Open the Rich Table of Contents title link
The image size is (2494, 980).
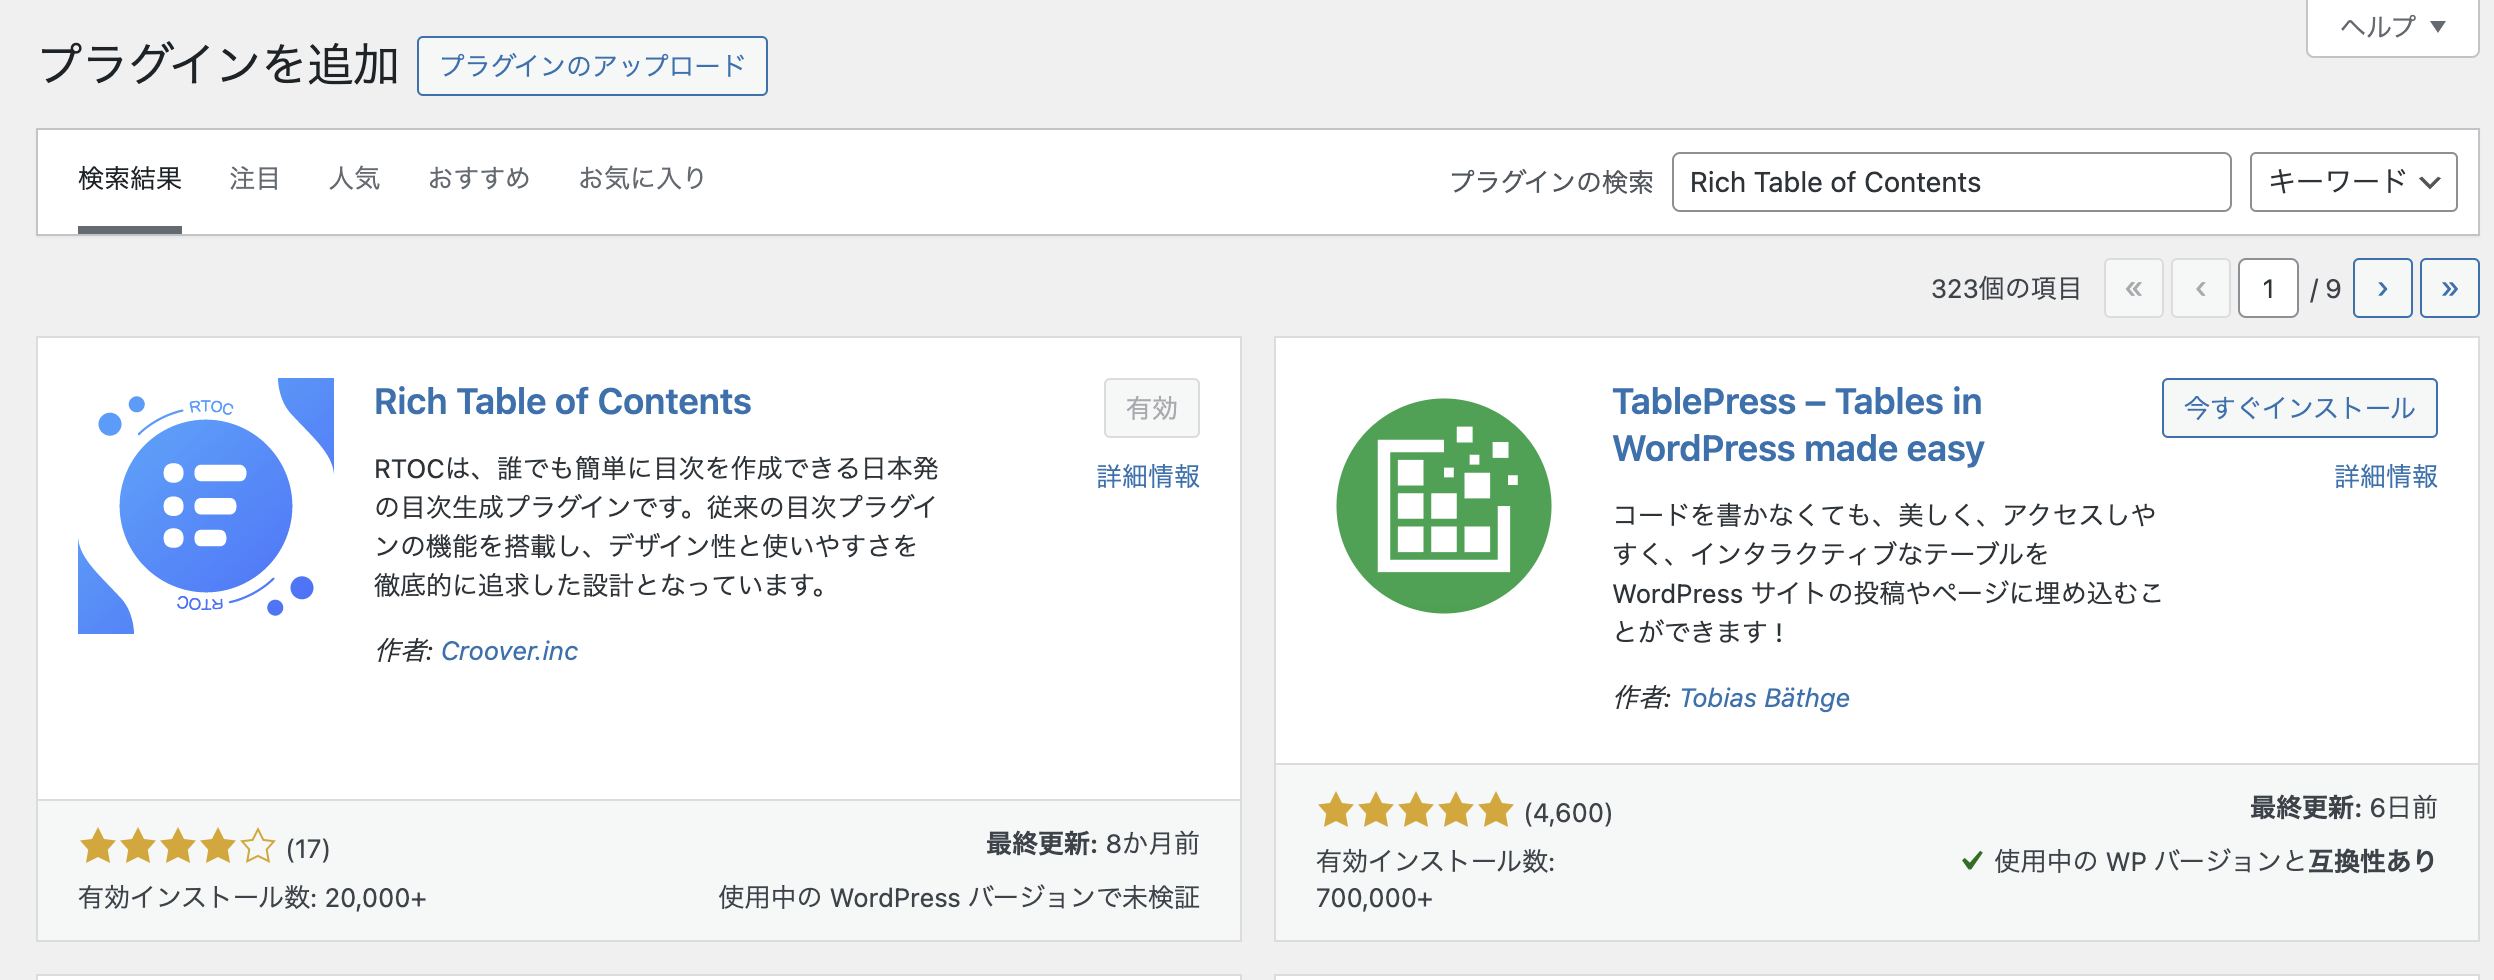[x=562, y=402]
